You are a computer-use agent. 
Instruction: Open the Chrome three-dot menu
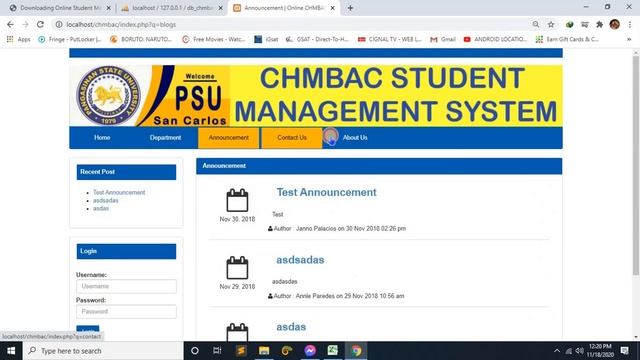click(630, 24)
